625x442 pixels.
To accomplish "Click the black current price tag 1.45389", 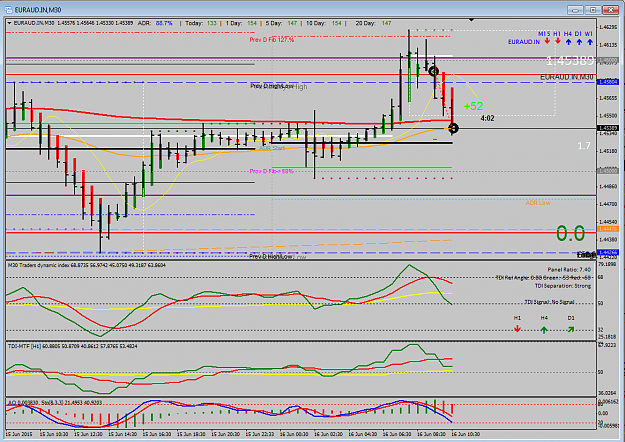I will (608, 128).
